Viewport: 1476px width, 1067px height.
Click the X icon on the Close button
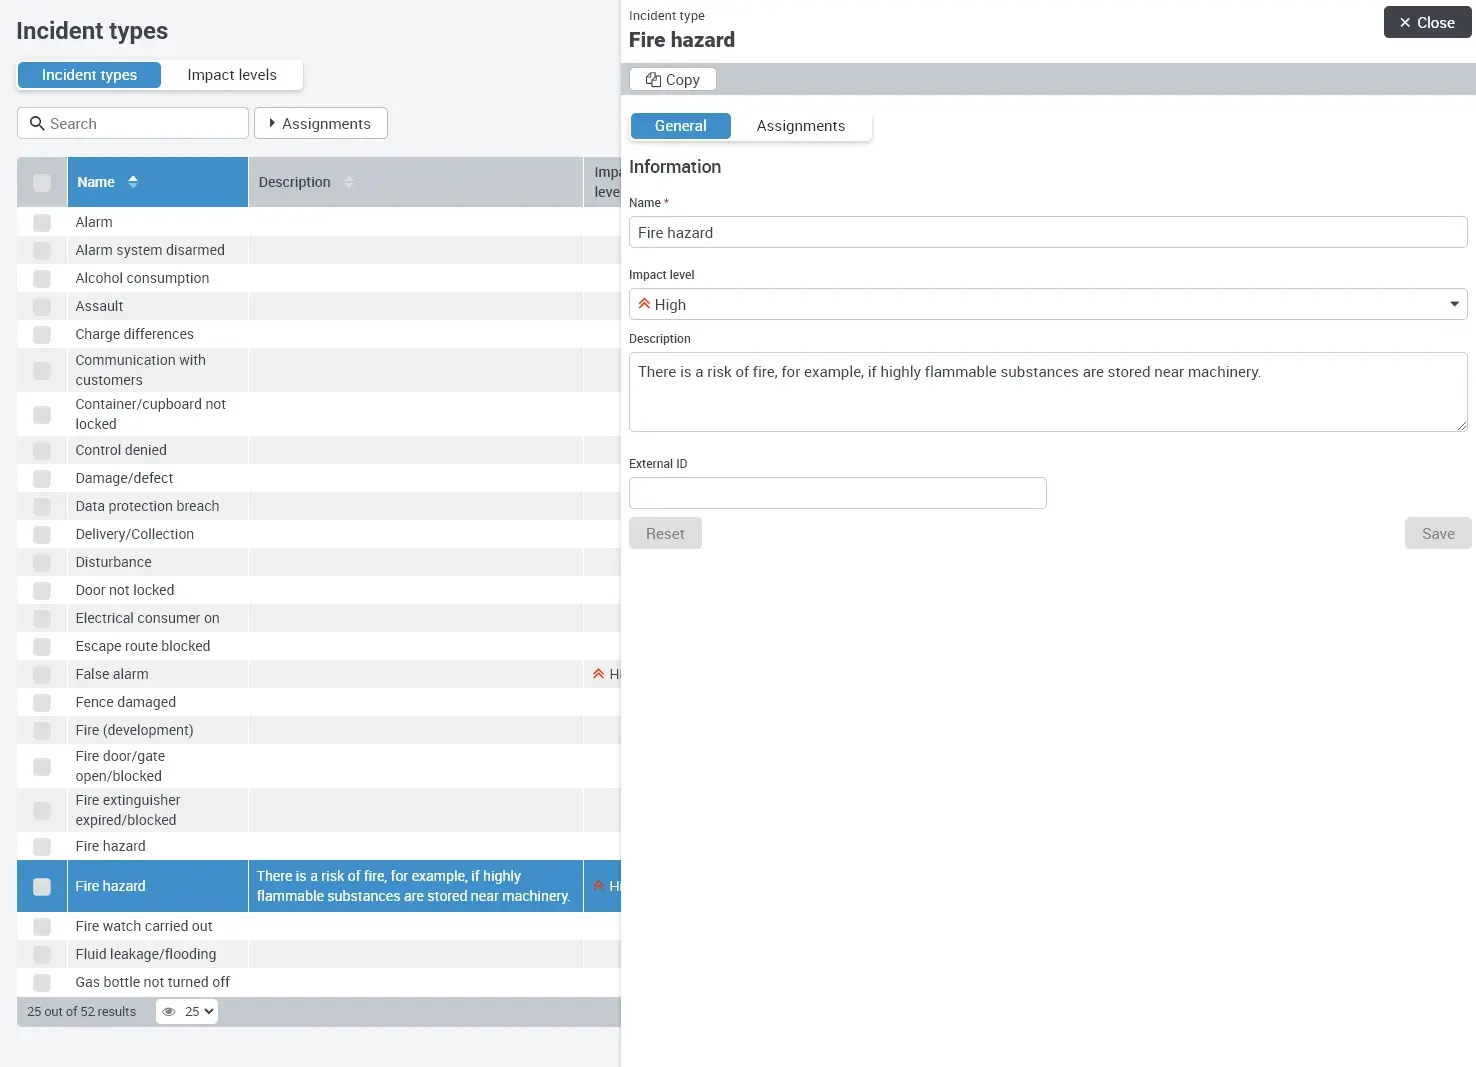(x=1406, y=22)
